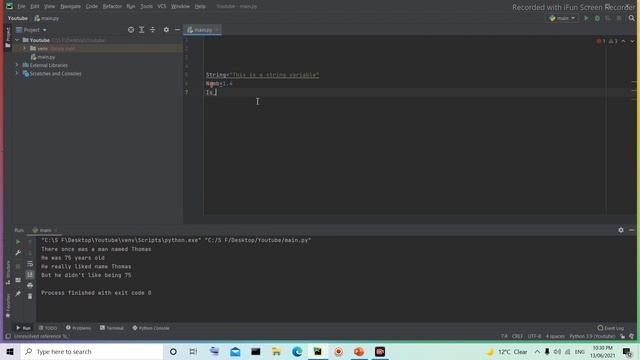Click main.py breadcrumb in navigation bar
This screenshot has height=360, width=640.
47,18
